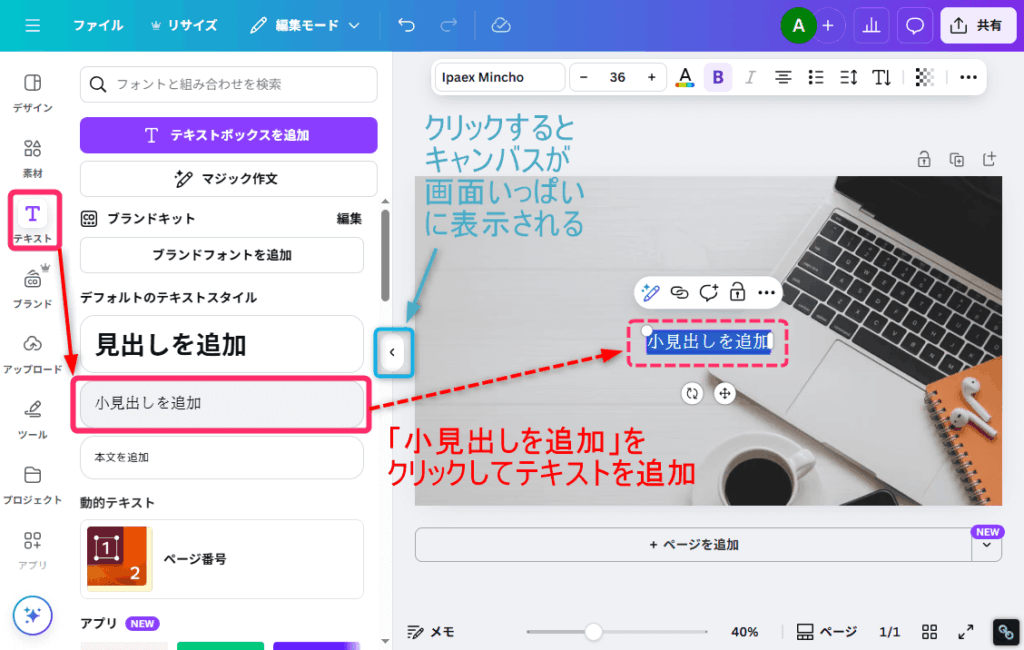Add a collaborator with plus button
This screenshot has width=1024, height=650.
(x=828, y=25)
